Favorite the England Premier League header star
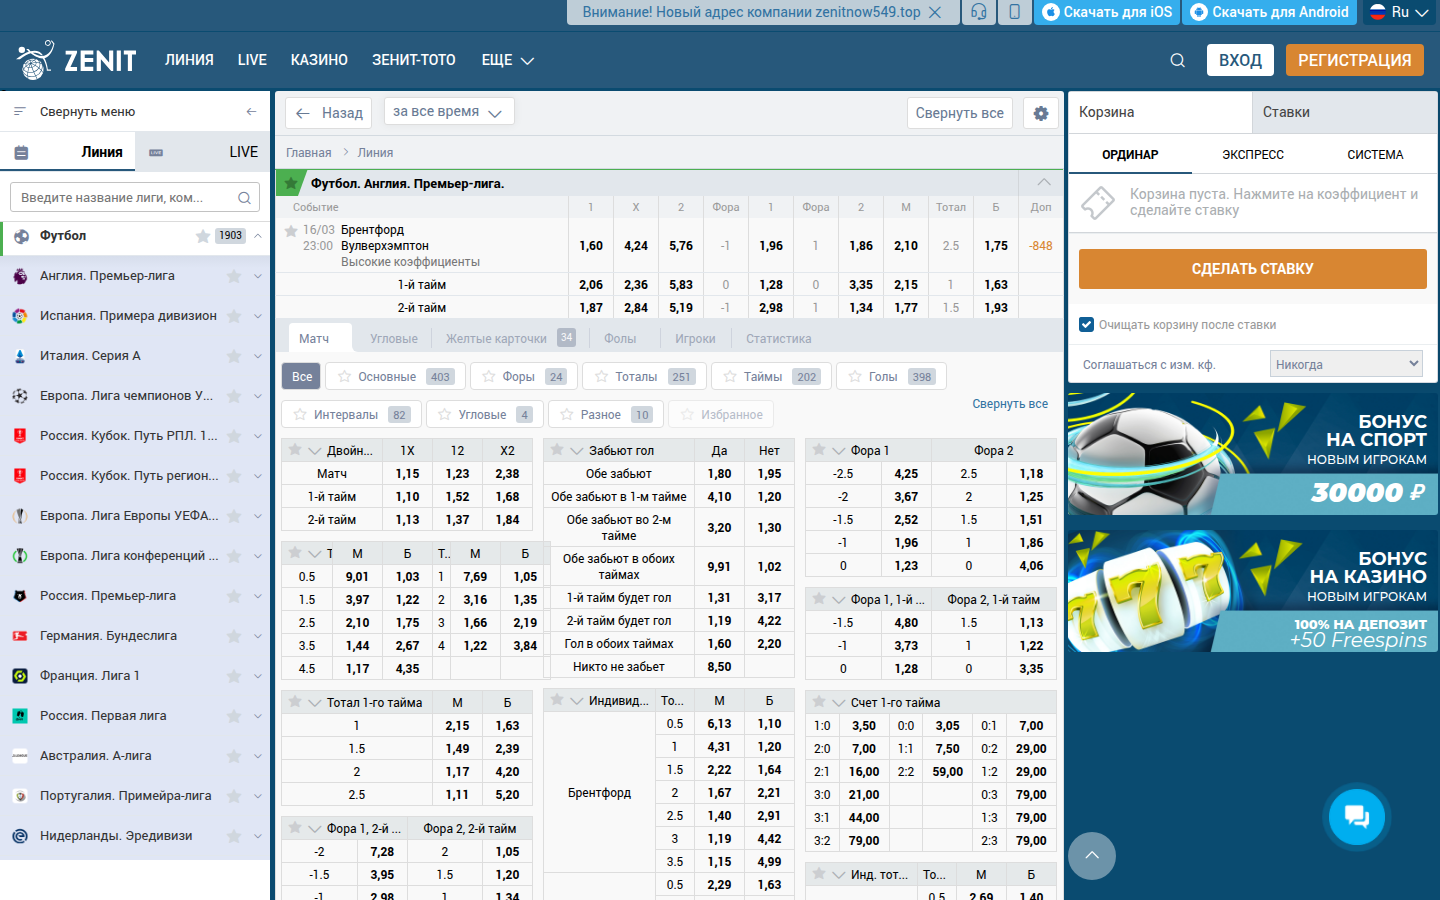This screenshot has width=1440, height=900. 291,183
